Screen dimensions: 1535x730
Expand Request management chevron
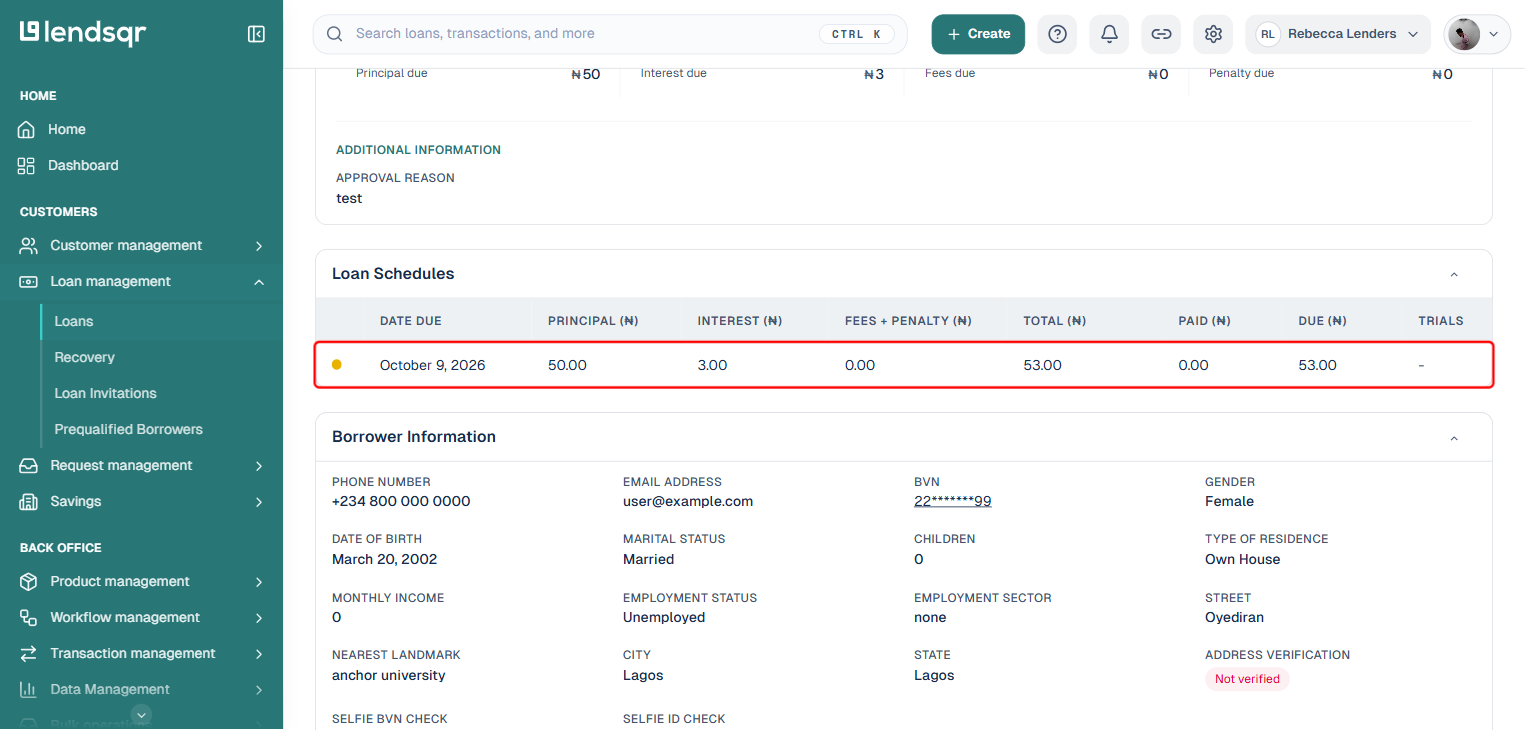point(259,466)
